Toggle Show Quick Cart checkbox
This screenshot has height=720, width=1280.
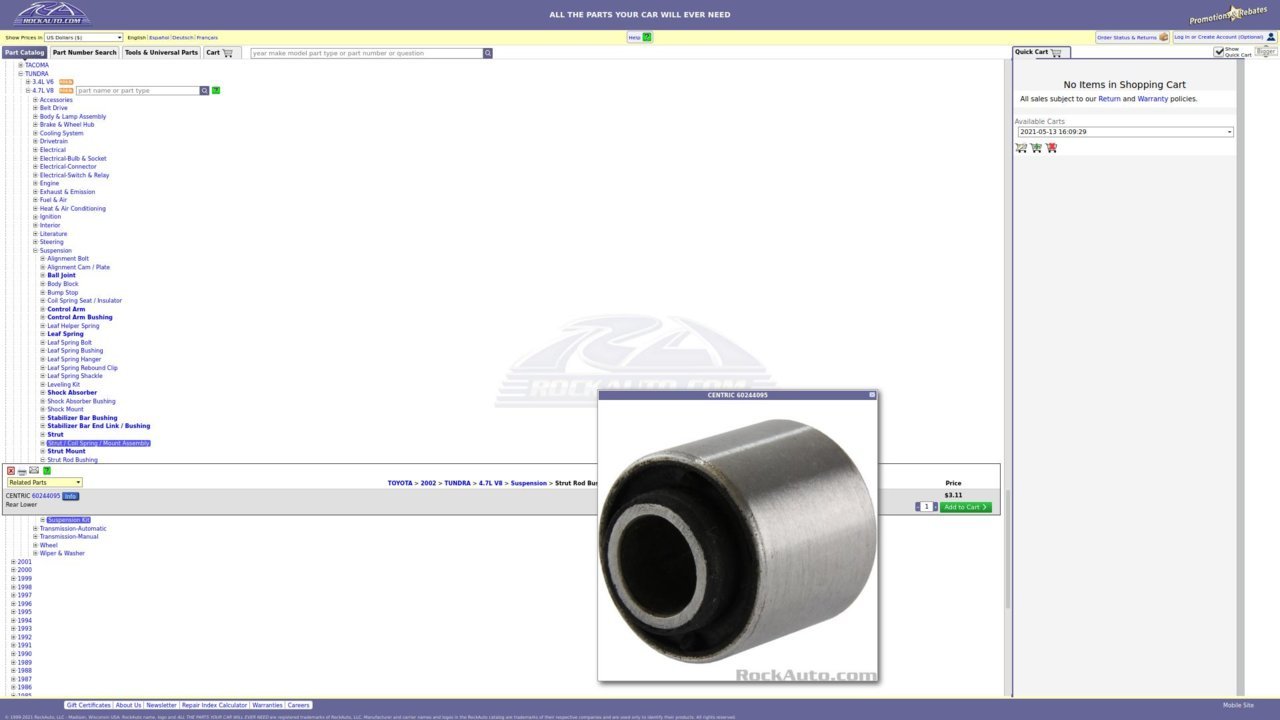coord(1219,52)
